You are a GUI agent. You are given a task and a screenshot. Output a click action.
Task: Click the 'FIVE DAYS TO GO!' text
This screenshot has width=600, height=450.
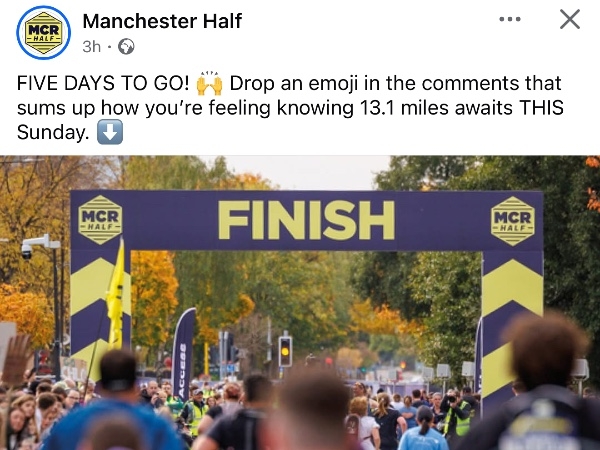pos(103,83)
